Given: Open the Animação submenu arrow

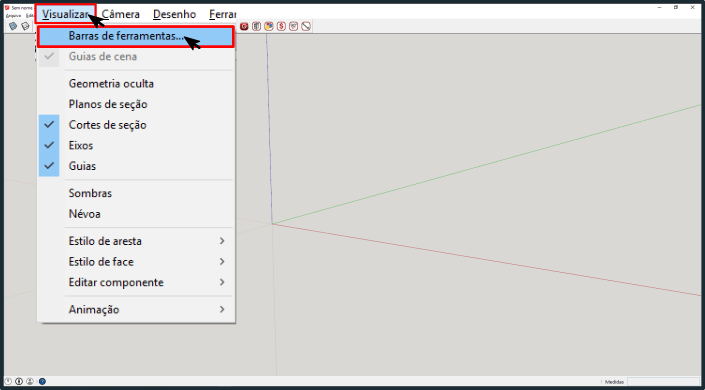Looking at the screenshot, I should click(x=222, y=309).
